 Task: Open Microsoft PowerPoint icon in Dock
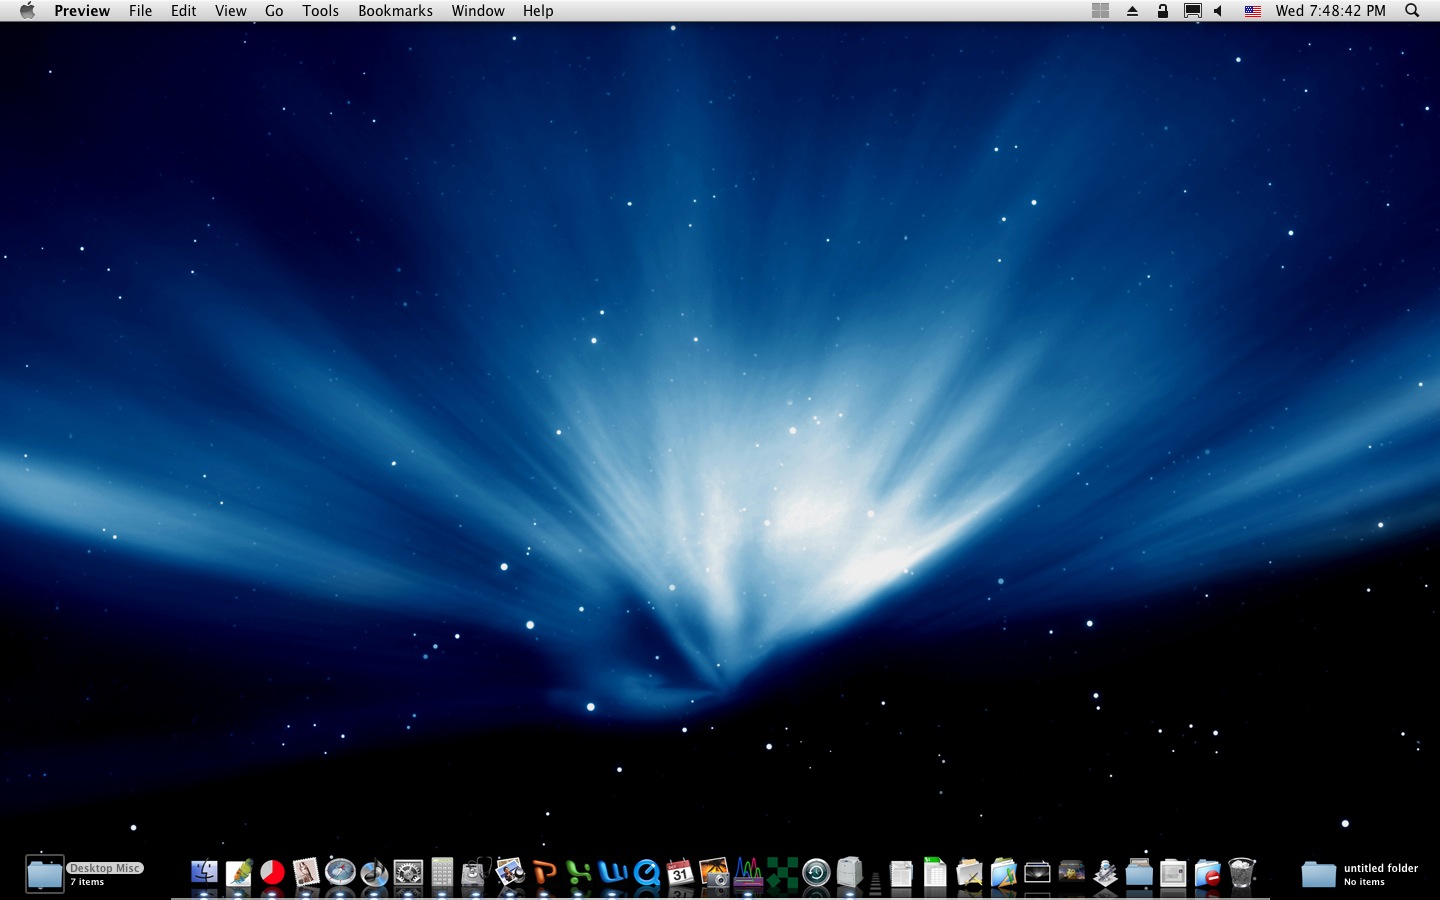click(544, 873)
